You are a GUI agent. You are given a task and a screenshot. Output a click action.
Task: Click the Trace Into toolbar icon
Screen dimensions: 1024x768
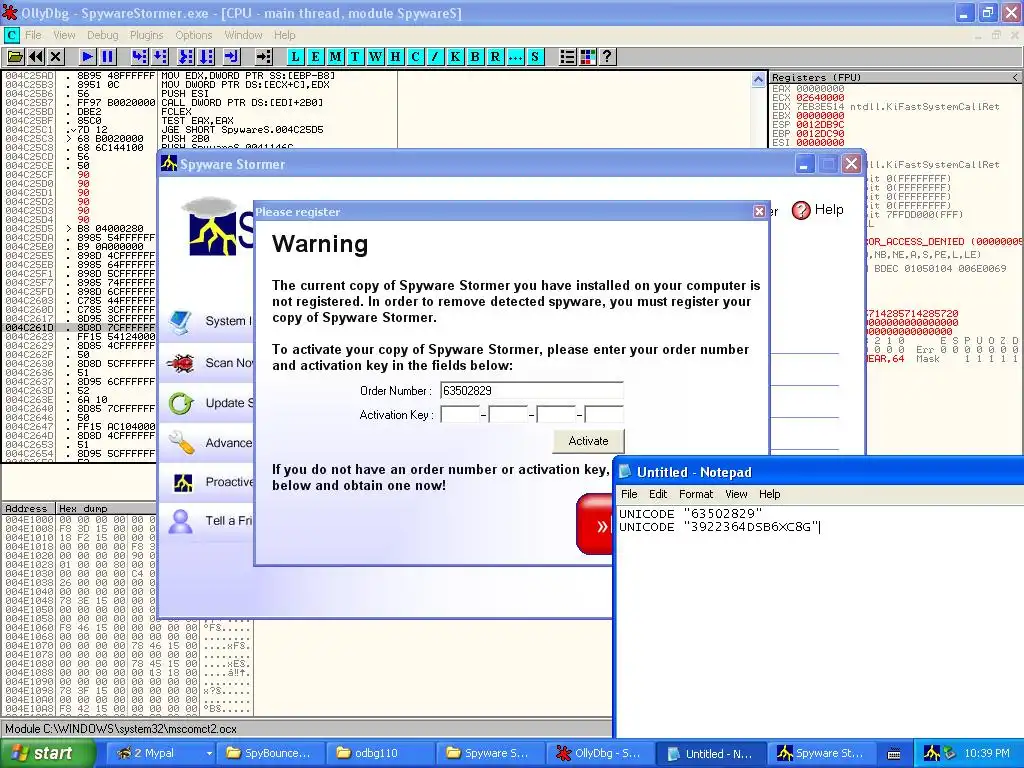[x=186, y=57]
